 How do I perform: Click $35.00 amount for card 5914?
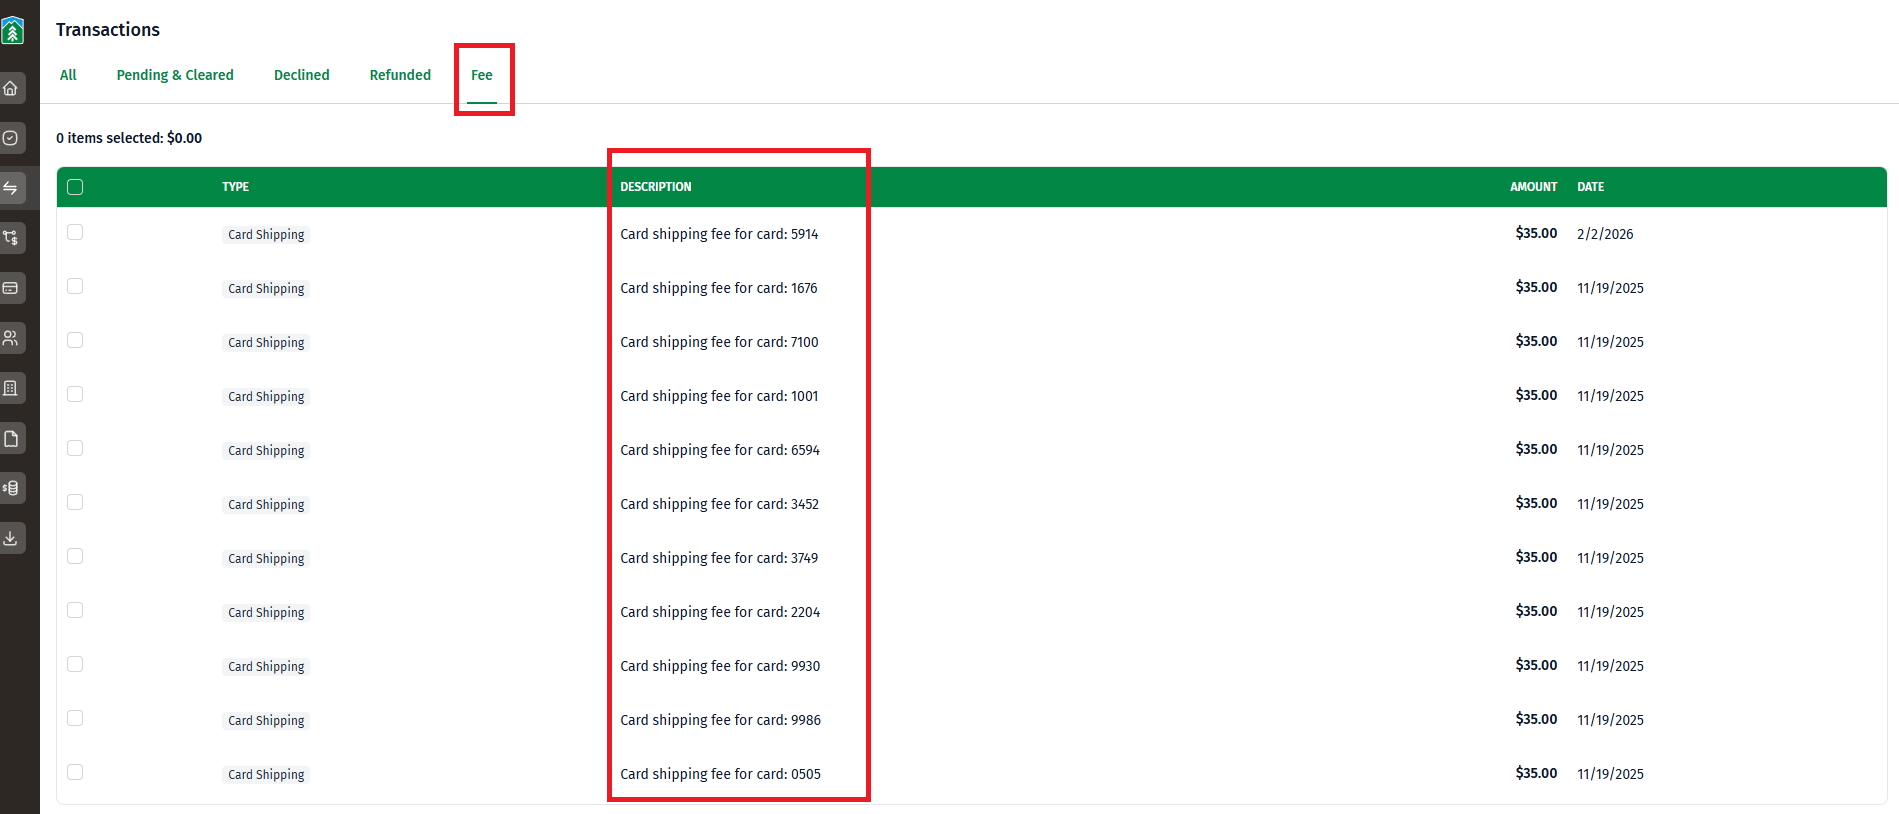(x=1536, y=233)
